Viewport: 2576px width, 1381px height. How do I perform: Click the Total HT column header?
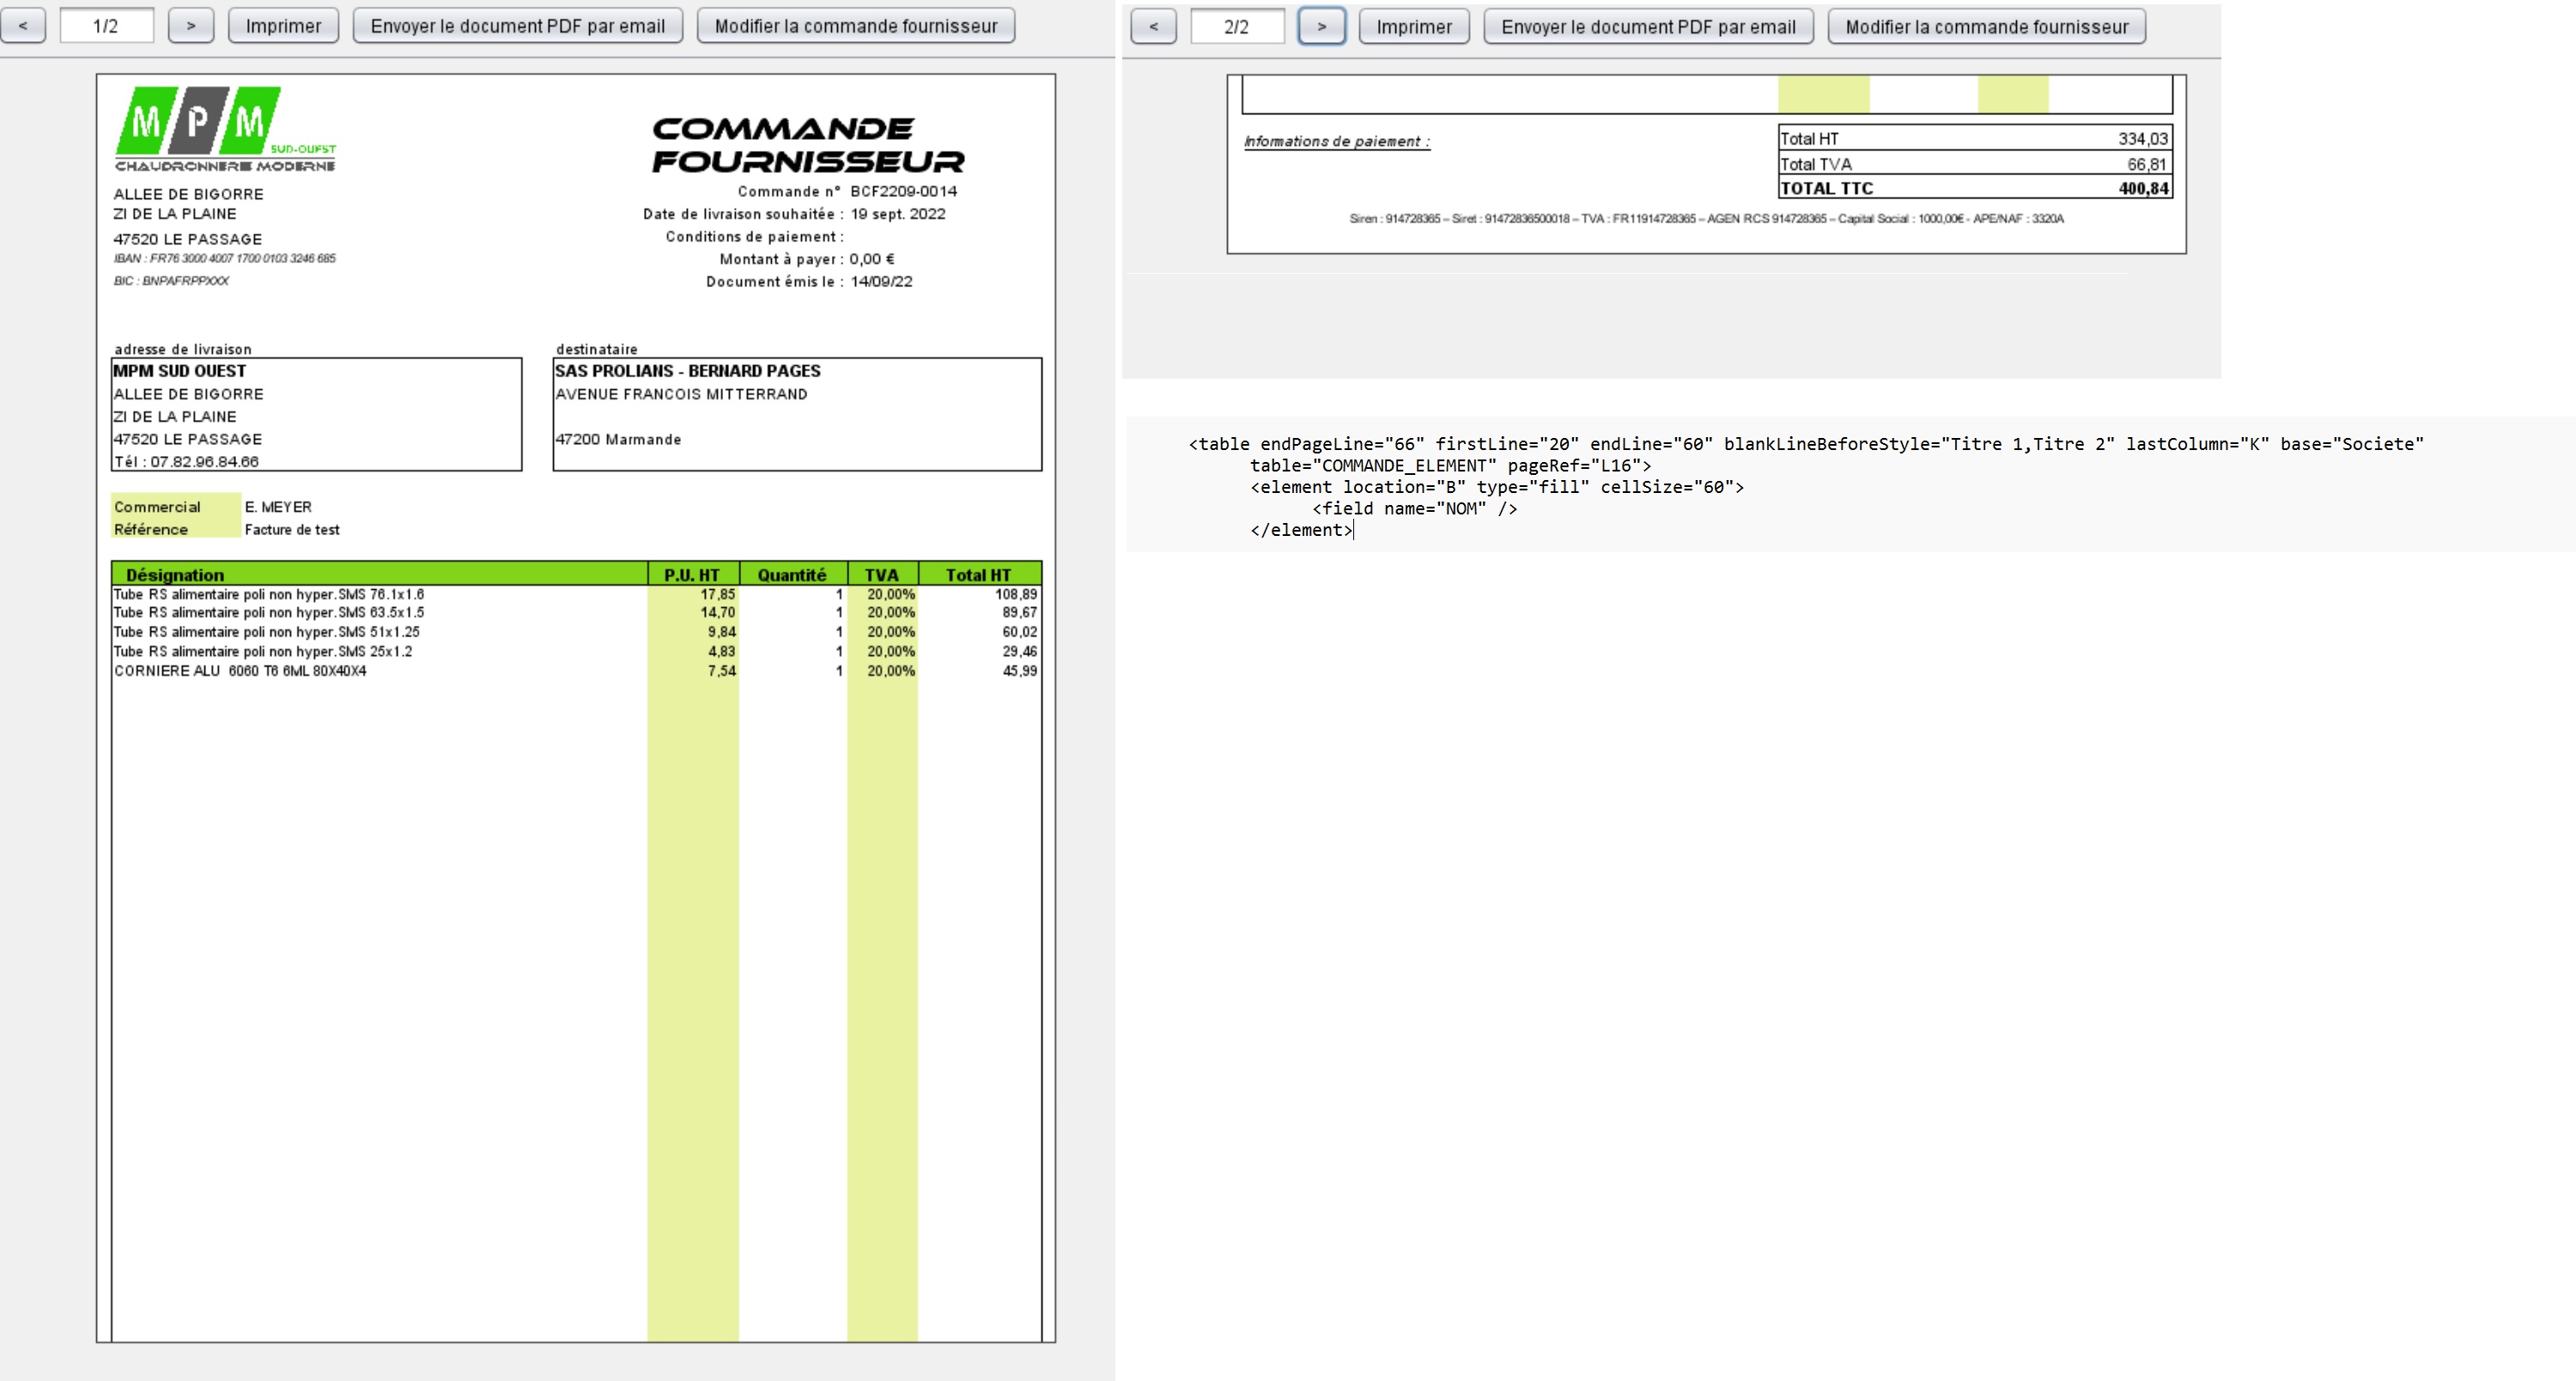click(x=978, y=575)
